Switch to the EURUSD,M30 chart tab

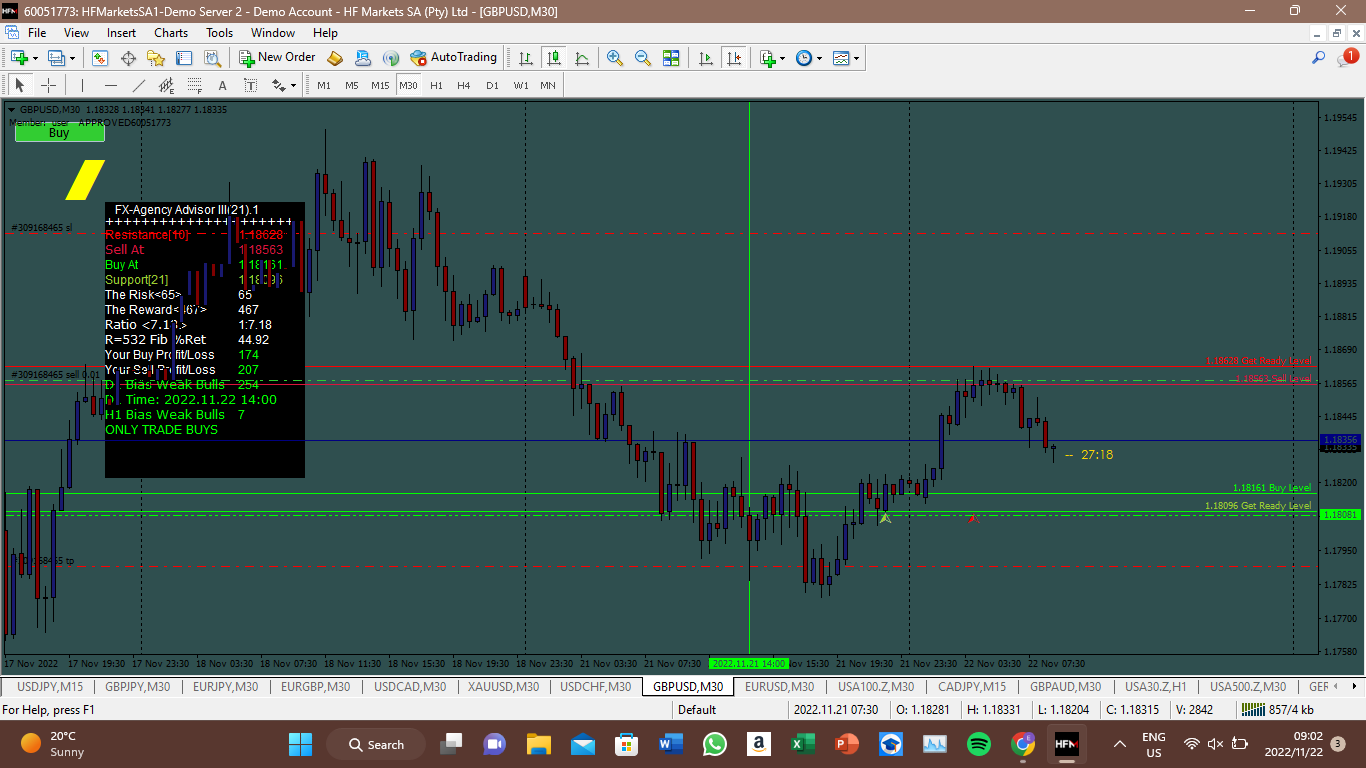click(x=779, y=687)
